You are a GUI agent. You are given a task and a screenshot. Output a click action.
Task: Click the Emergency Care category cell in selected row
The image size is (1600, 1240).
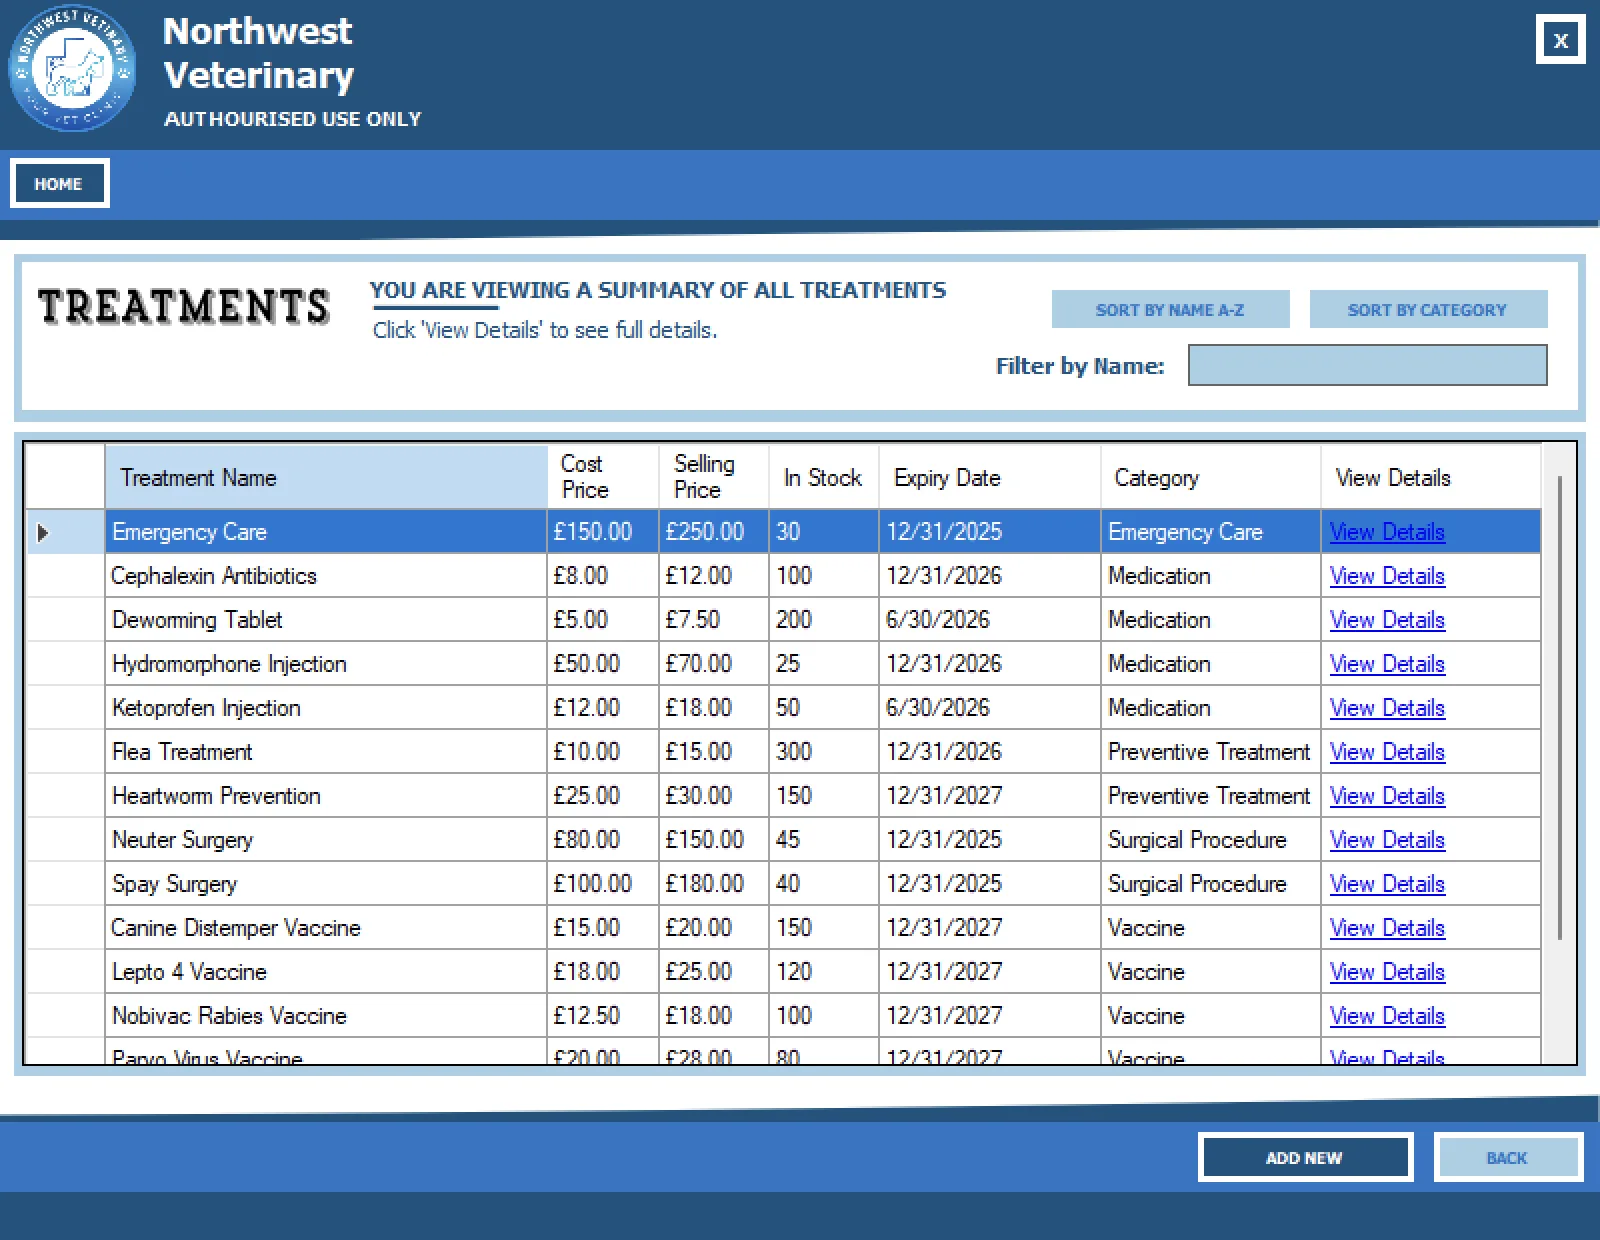point(1211,532)
